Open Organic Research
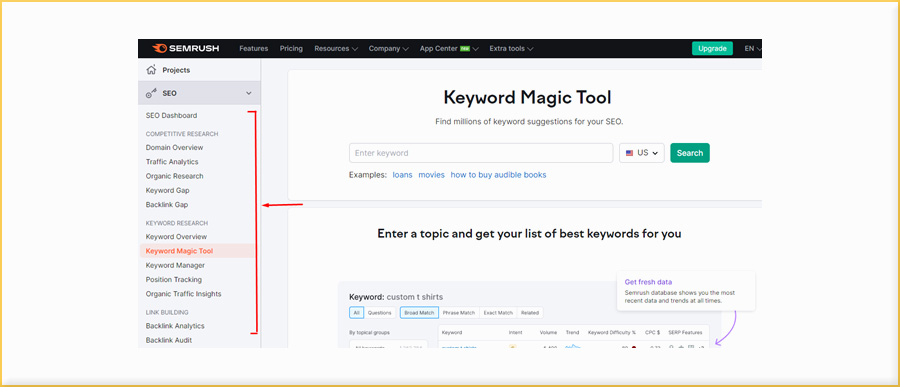900x387 pixels. 174,176
